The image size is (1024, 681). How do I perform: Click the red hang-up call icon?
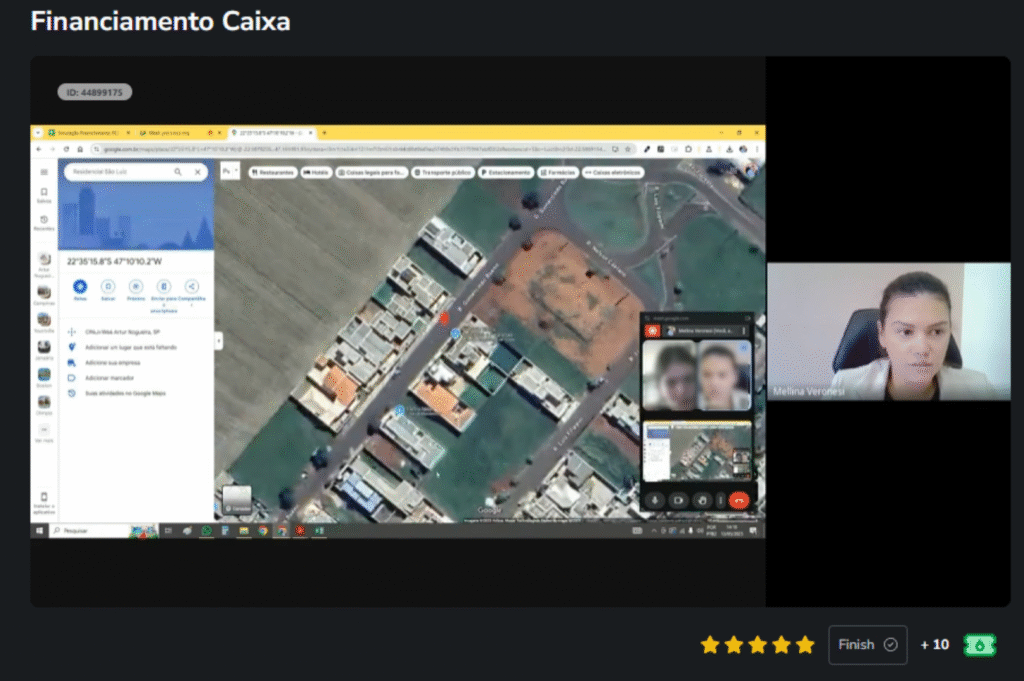(x=739, y=500)
